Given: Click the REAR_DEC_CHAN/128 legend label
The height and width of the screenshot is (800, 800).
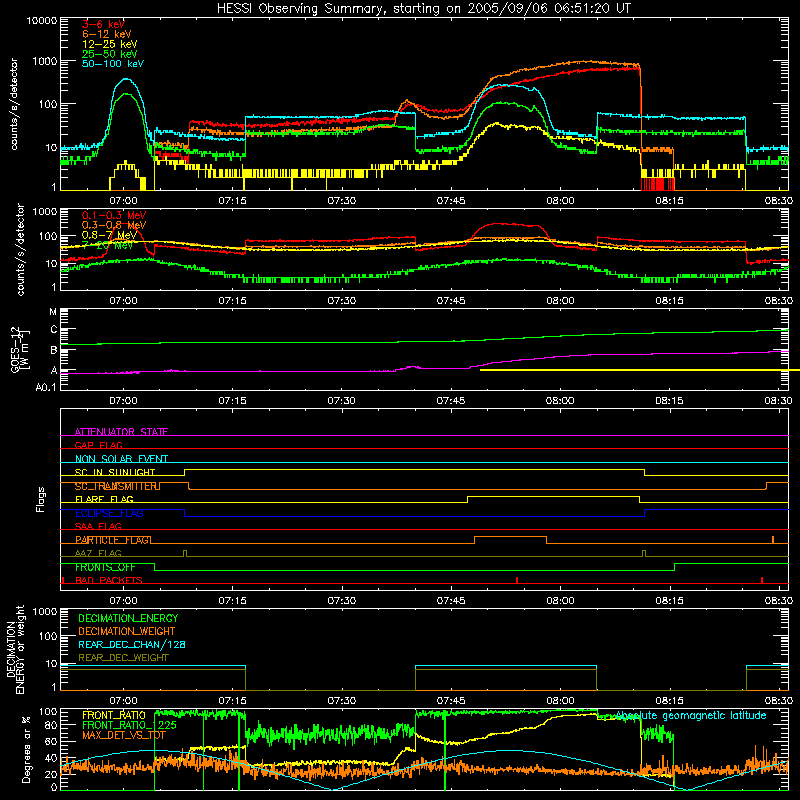Looking at the screenshot, I should [x=132, y=645].
